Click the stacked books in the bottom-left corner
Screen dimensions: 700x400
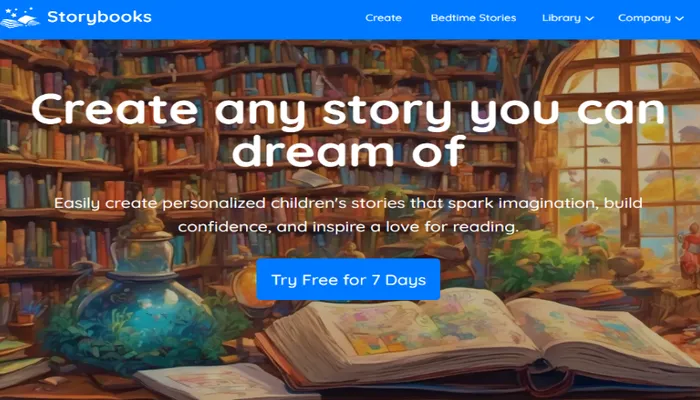22,362
